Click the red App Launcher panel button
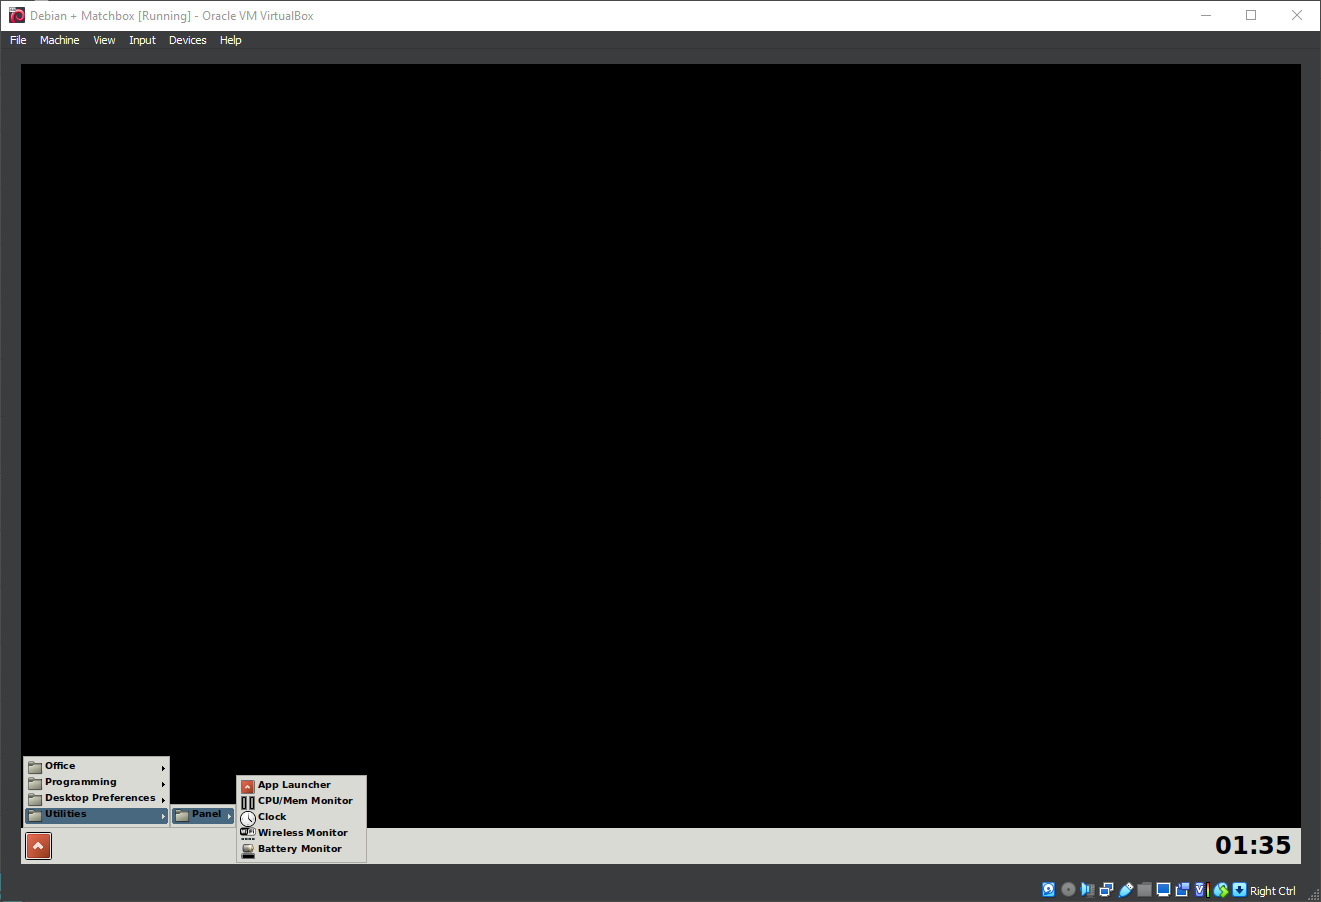1321x902 pixels. tap(38, 845)
